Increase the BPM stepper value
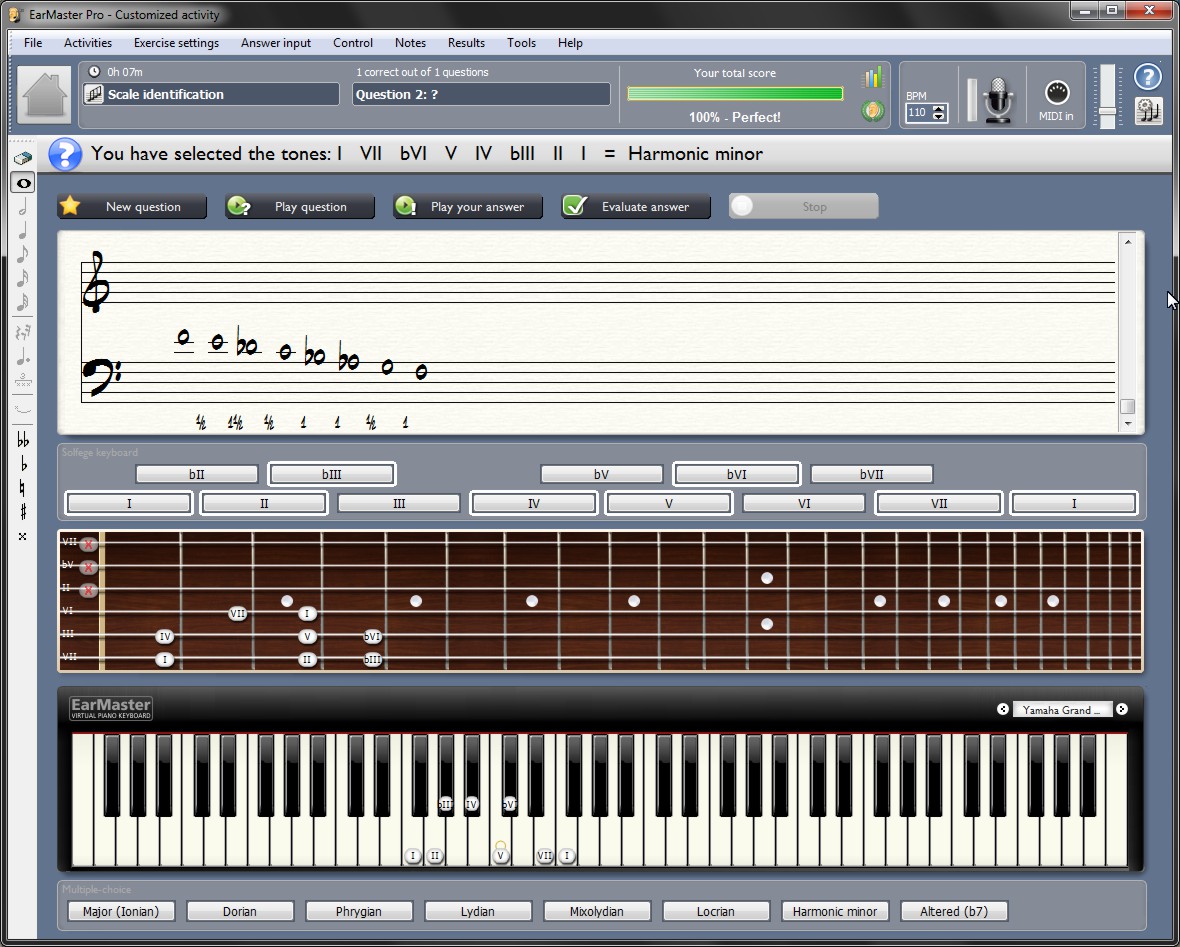Image resolution: width=1180 pixels, height=947 pixels. coord(938,108)
